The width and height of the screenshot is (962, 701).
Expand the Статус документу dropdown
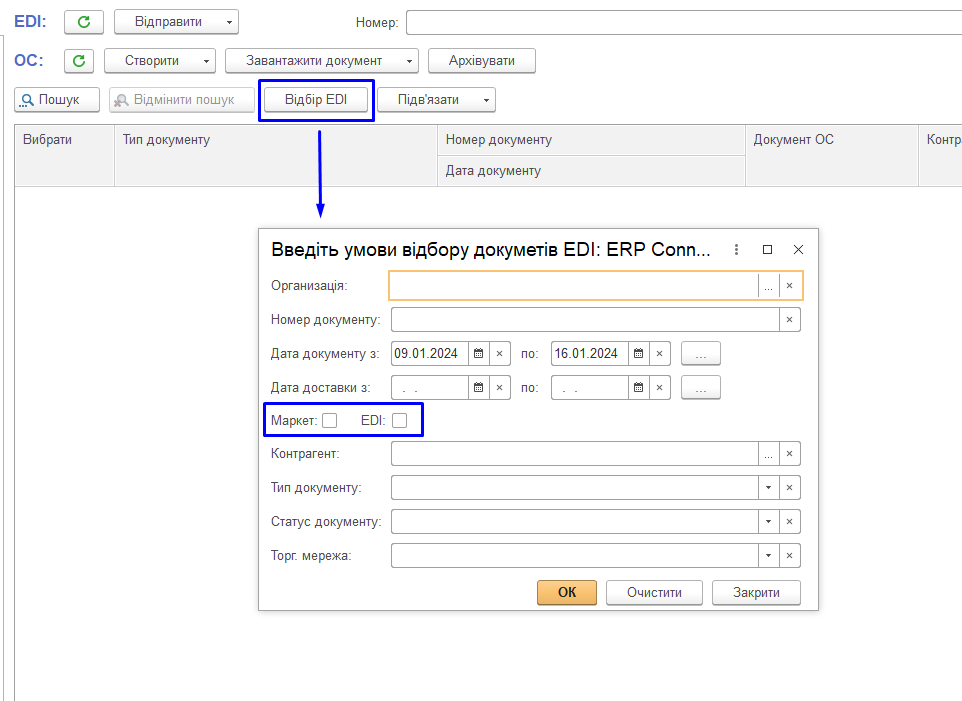pyautogui.click(x=768, y=522)
